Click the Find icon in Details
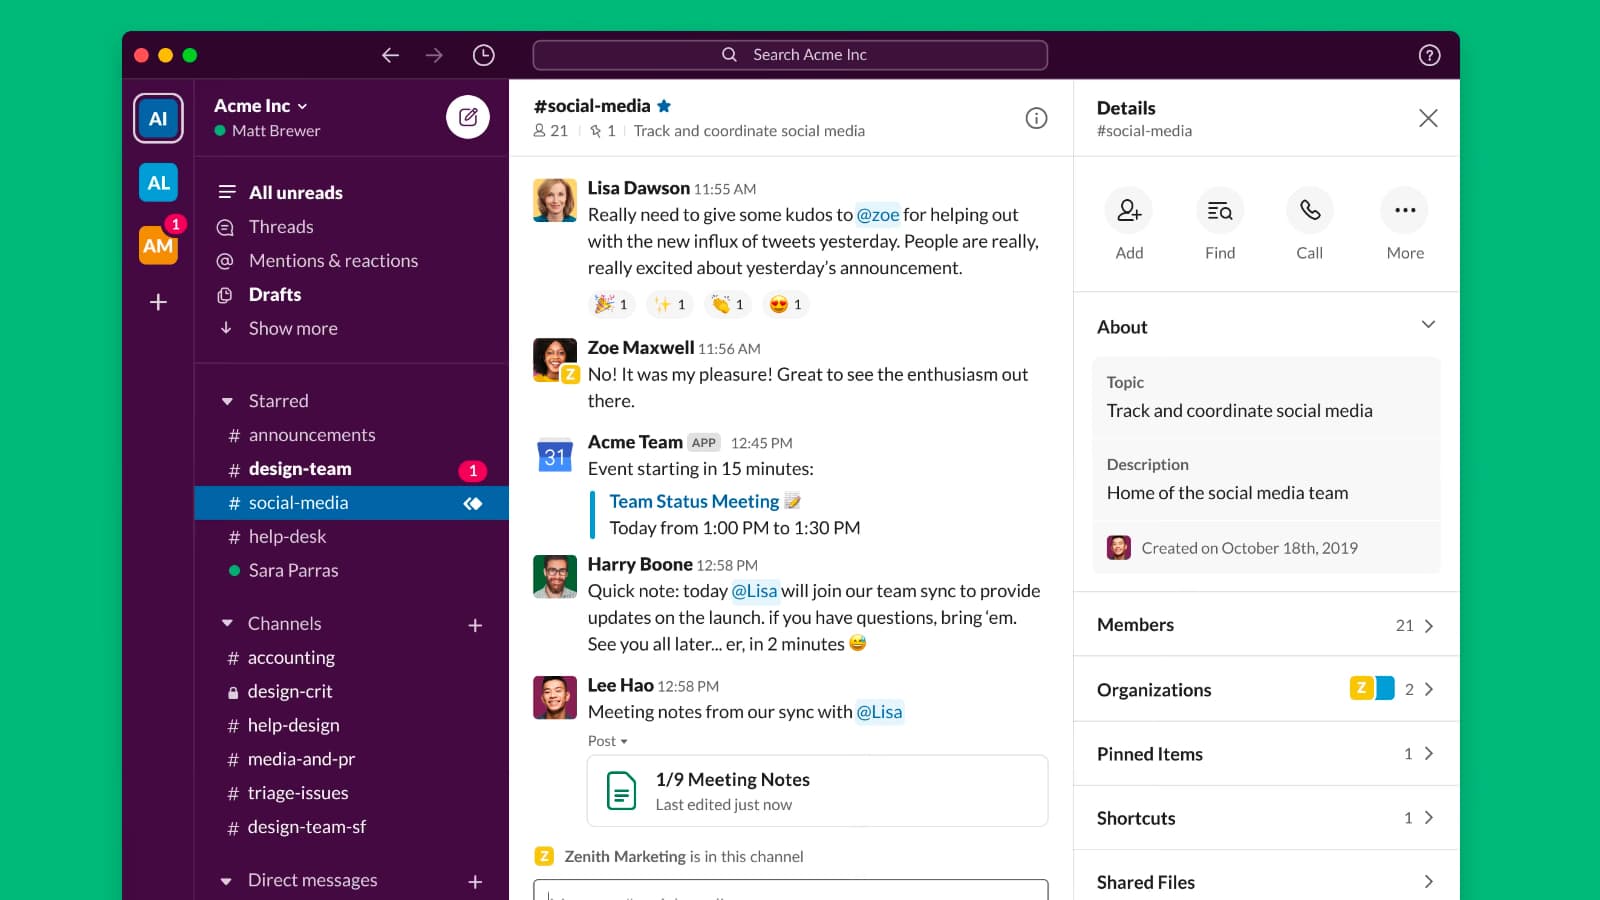This screenshot has height=900, width=1600. point(1219,211)
